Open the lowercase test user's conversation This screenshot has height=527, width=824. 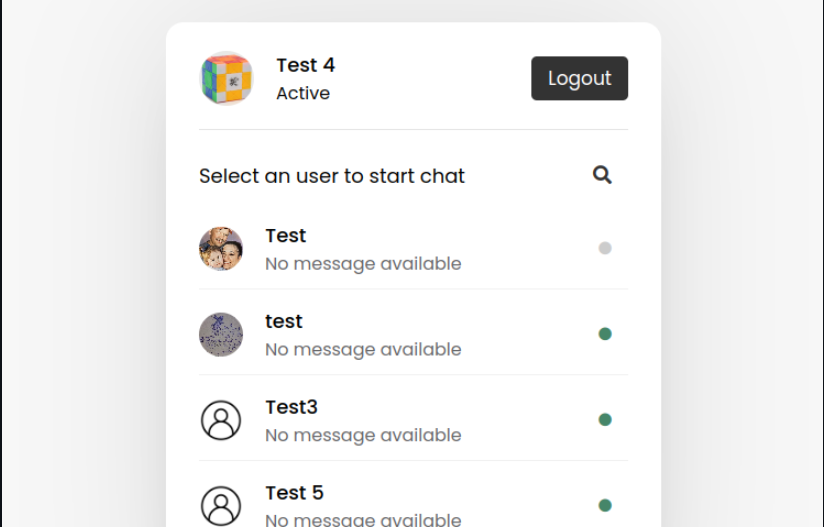(x=413, y=335)
